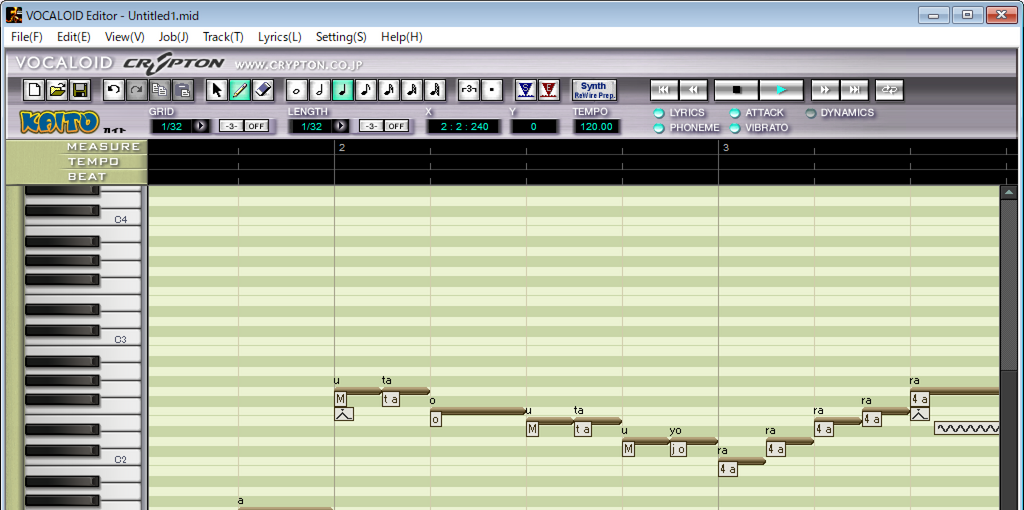Select the vibrato wave bar in piano roll
1024x510 pixels.
click(967, 428)
